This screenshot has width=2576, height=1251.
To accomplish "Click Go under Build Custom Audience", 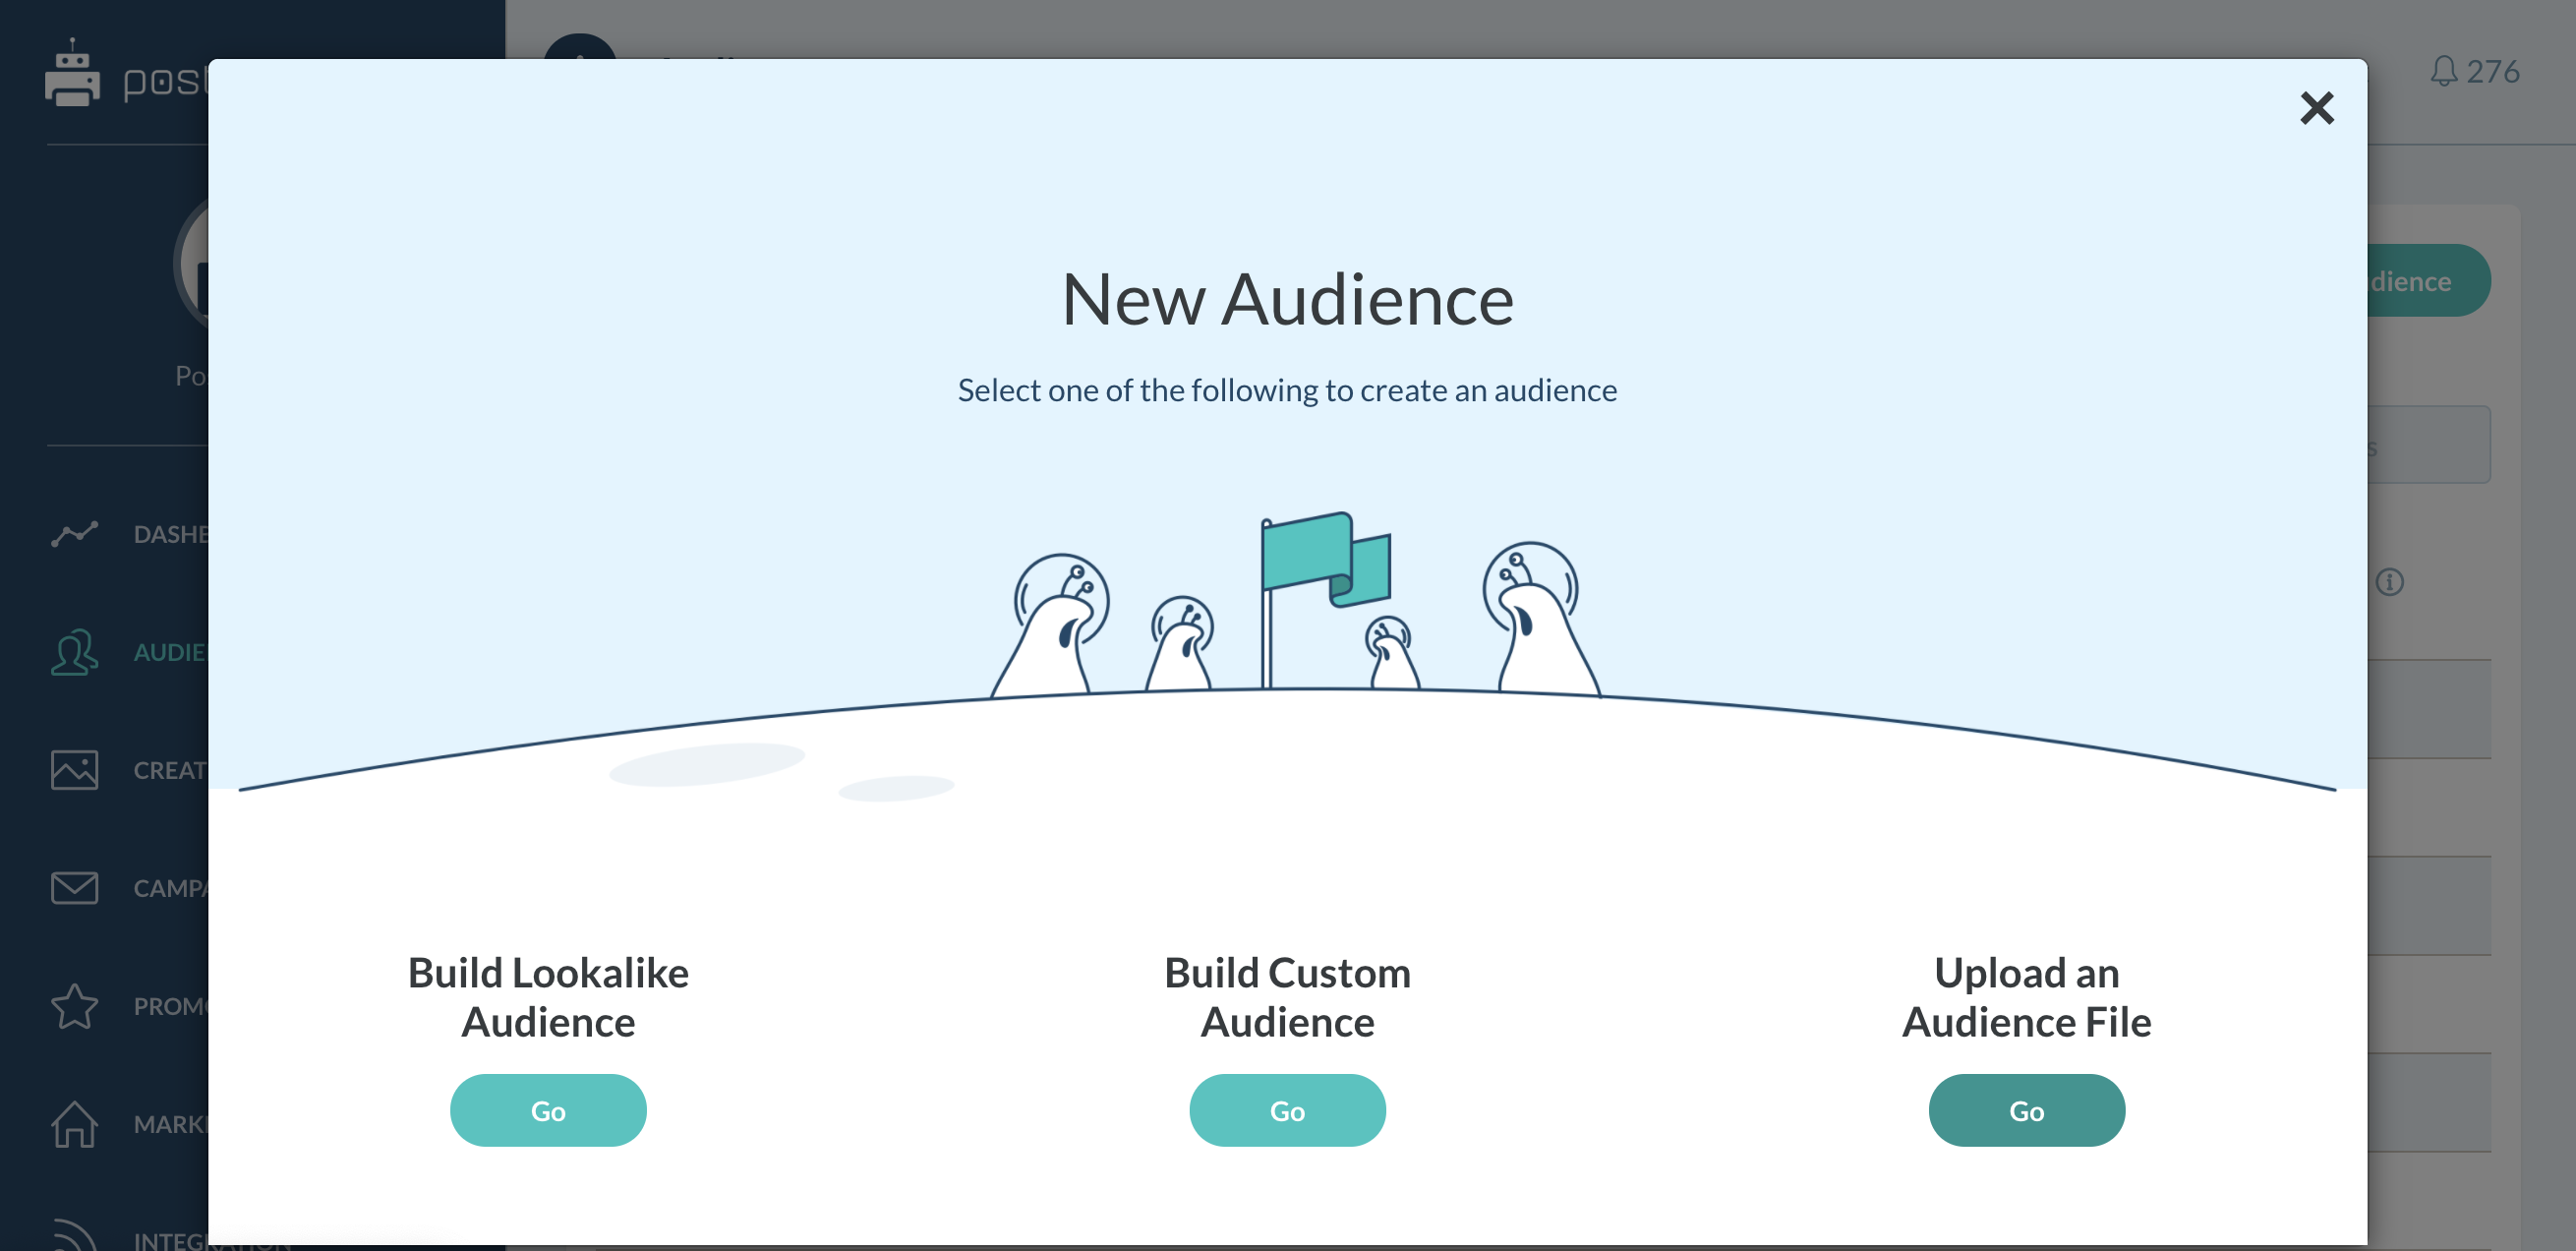I will [x=1287, y=1110].
